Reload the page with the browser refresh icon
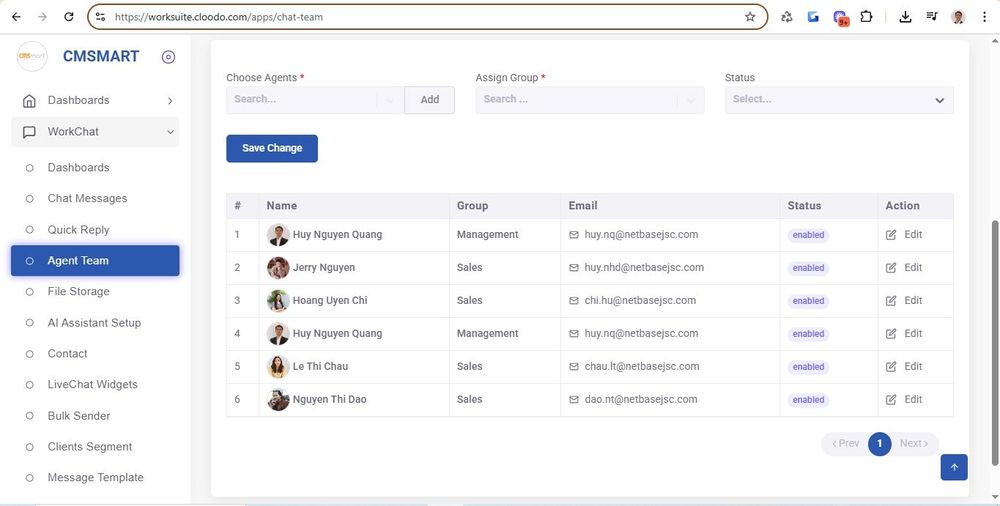 [68, 17]
